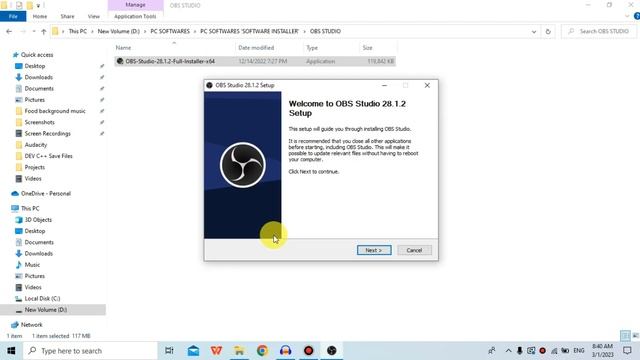Switch to the View ribbon tab
640x360 pixels.
pyautogui.click(x=93, y=16)
